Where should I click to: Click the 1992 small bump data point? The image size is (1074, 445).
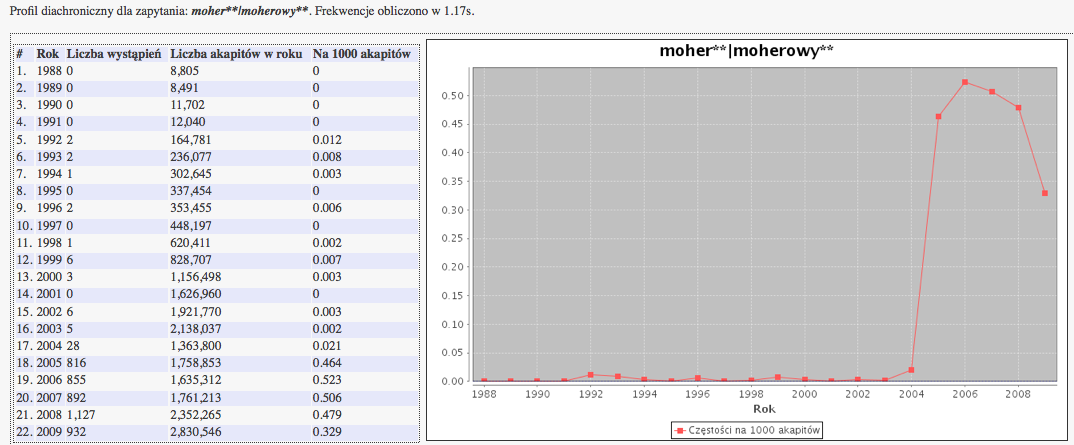coord(591,375)
